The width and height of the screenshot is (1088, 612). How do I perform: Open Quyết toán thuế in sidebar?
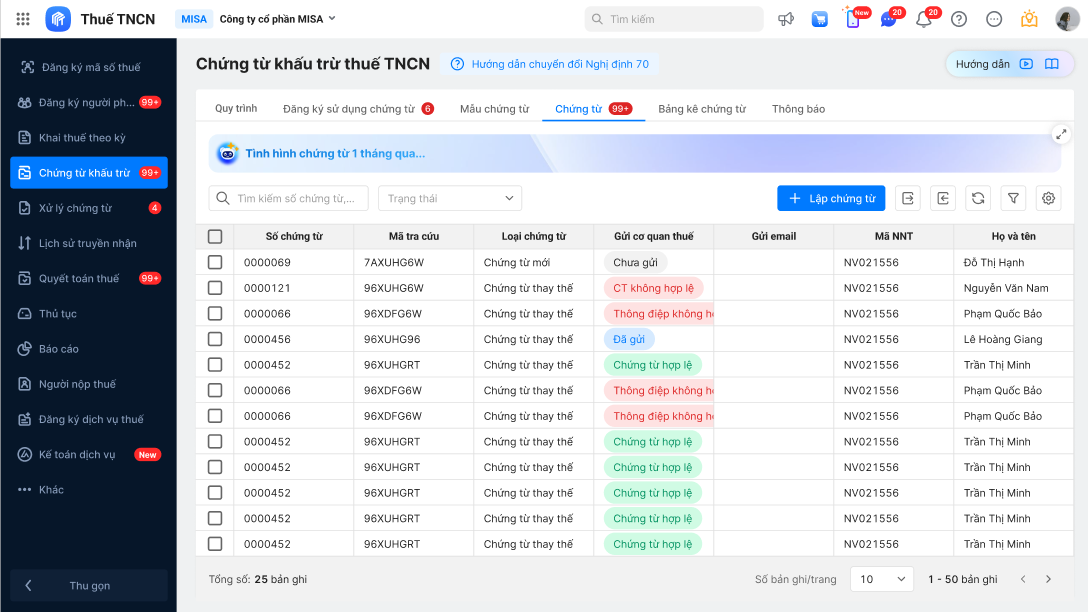point(79,278)
